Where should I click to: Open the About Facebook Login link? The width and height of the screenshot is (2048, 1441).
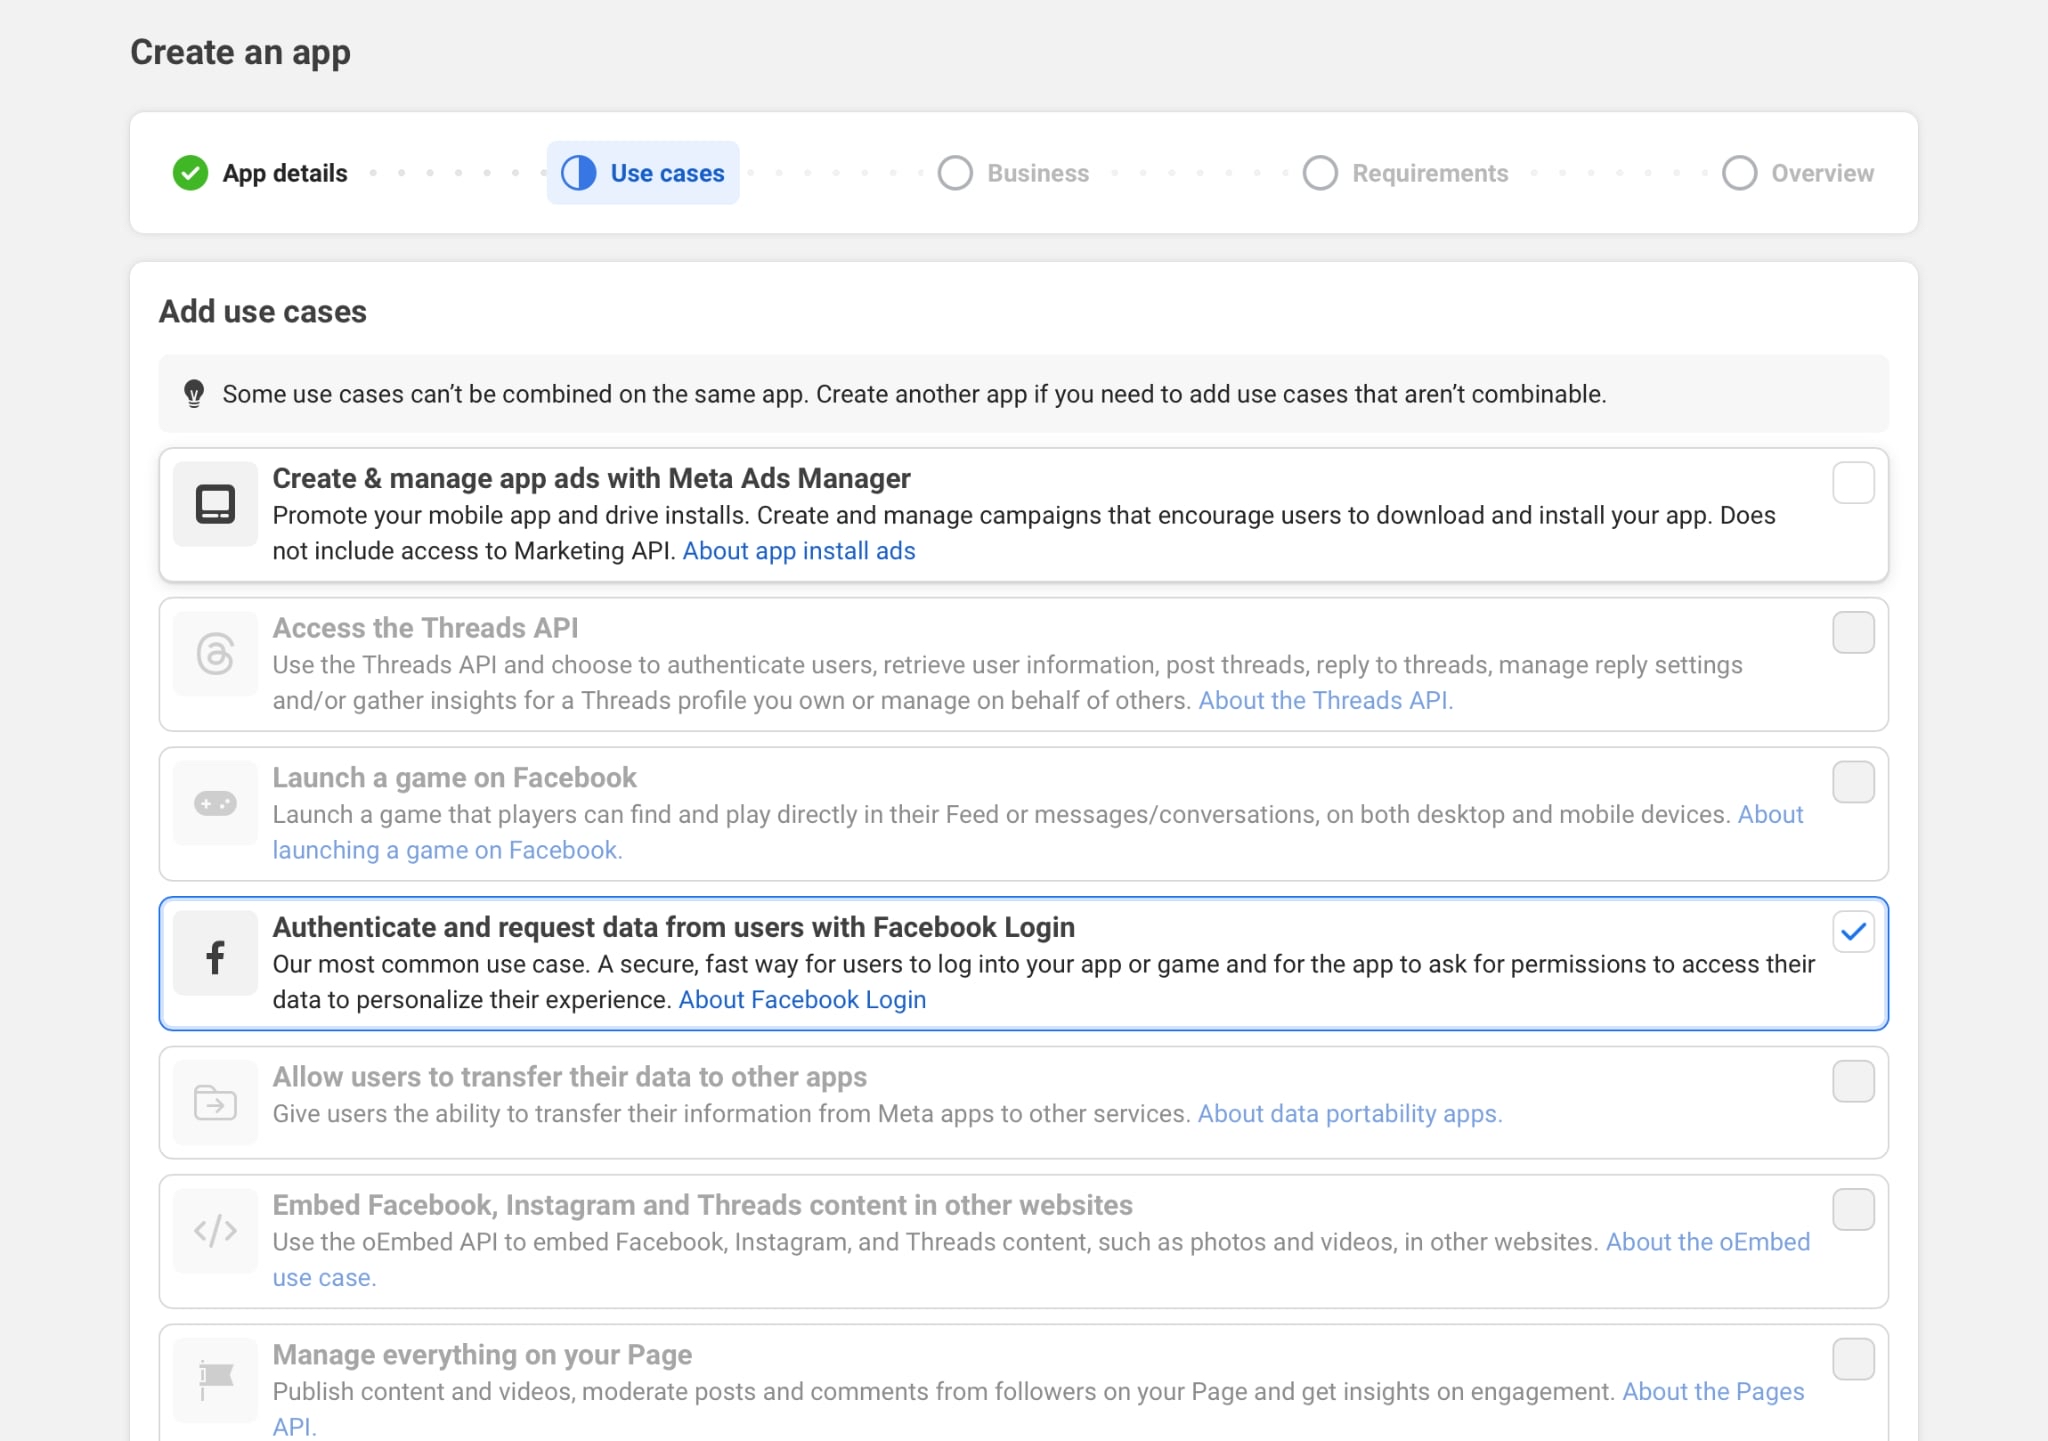[802, 1000]
